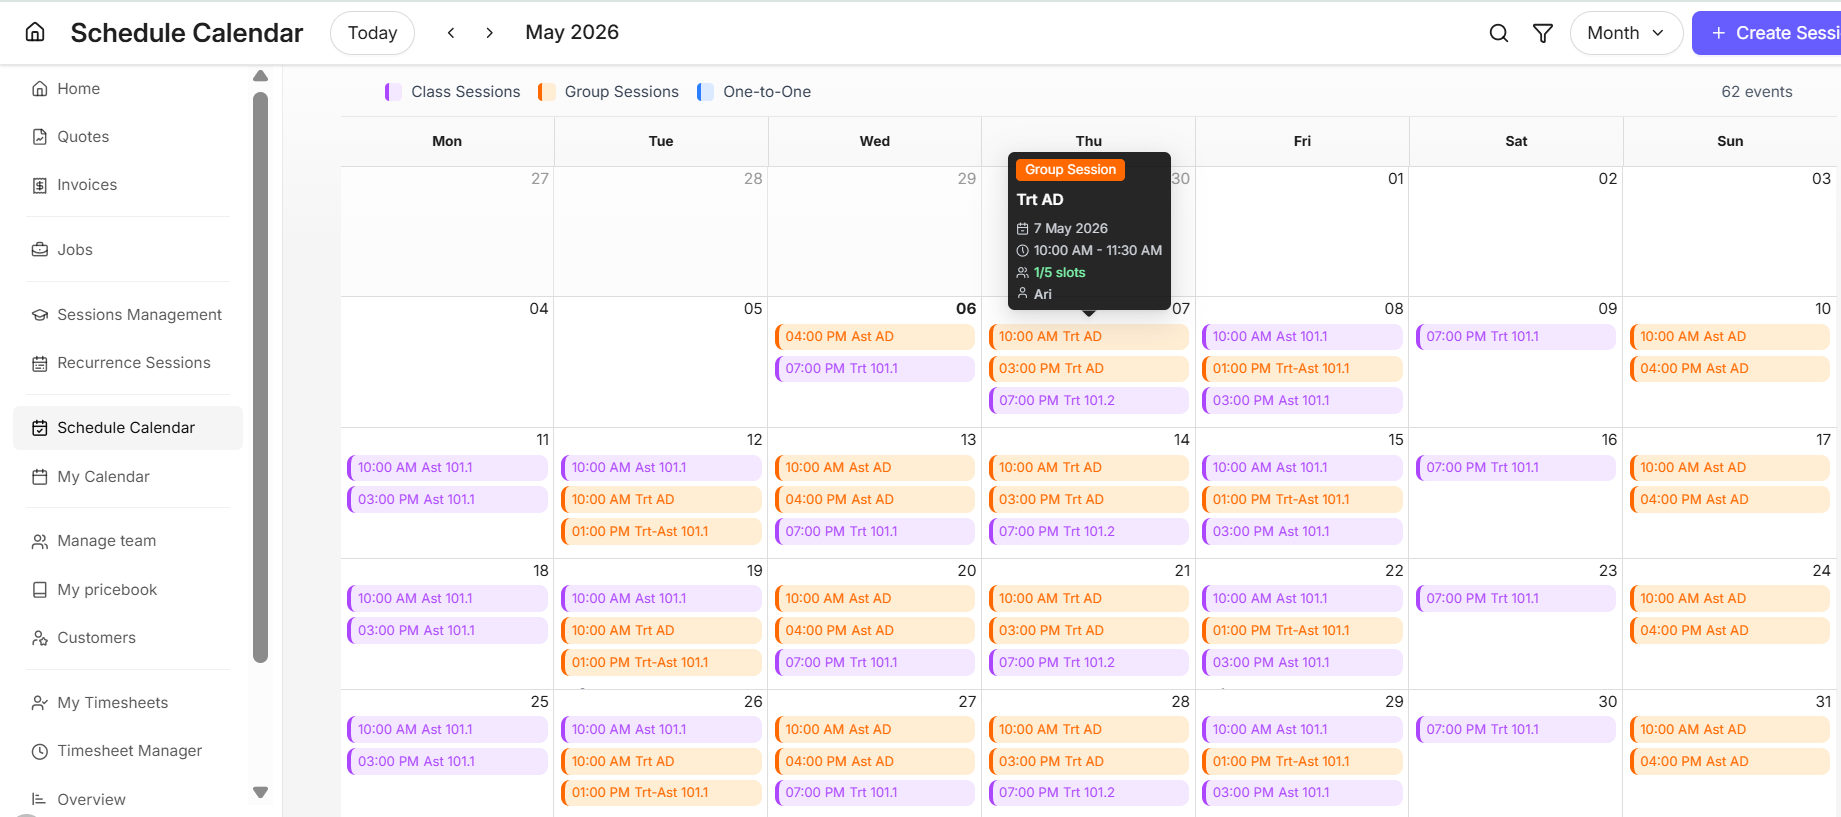Viewport: 1841px width, 817px height.
Task: Click the Overview chart icon
Action: [x=40, y=800]
